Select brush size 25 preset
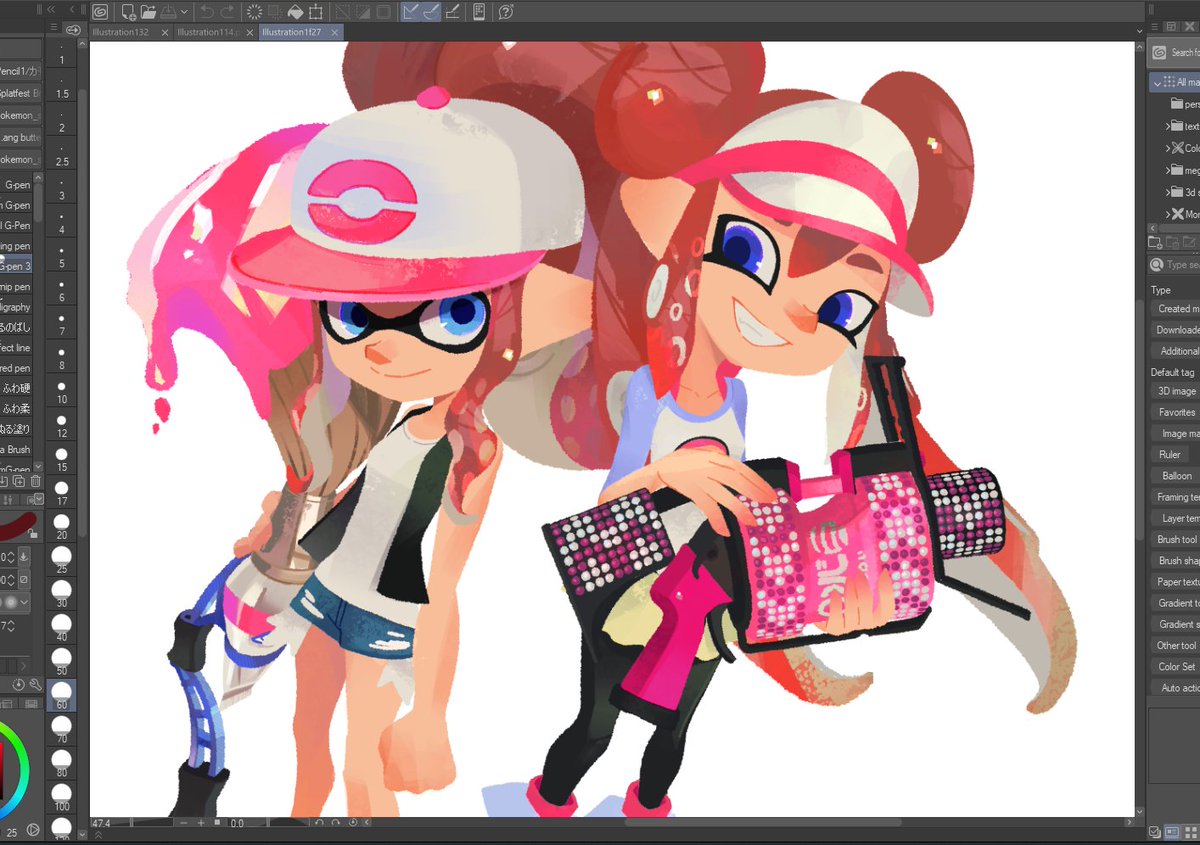 pos(62,560)
